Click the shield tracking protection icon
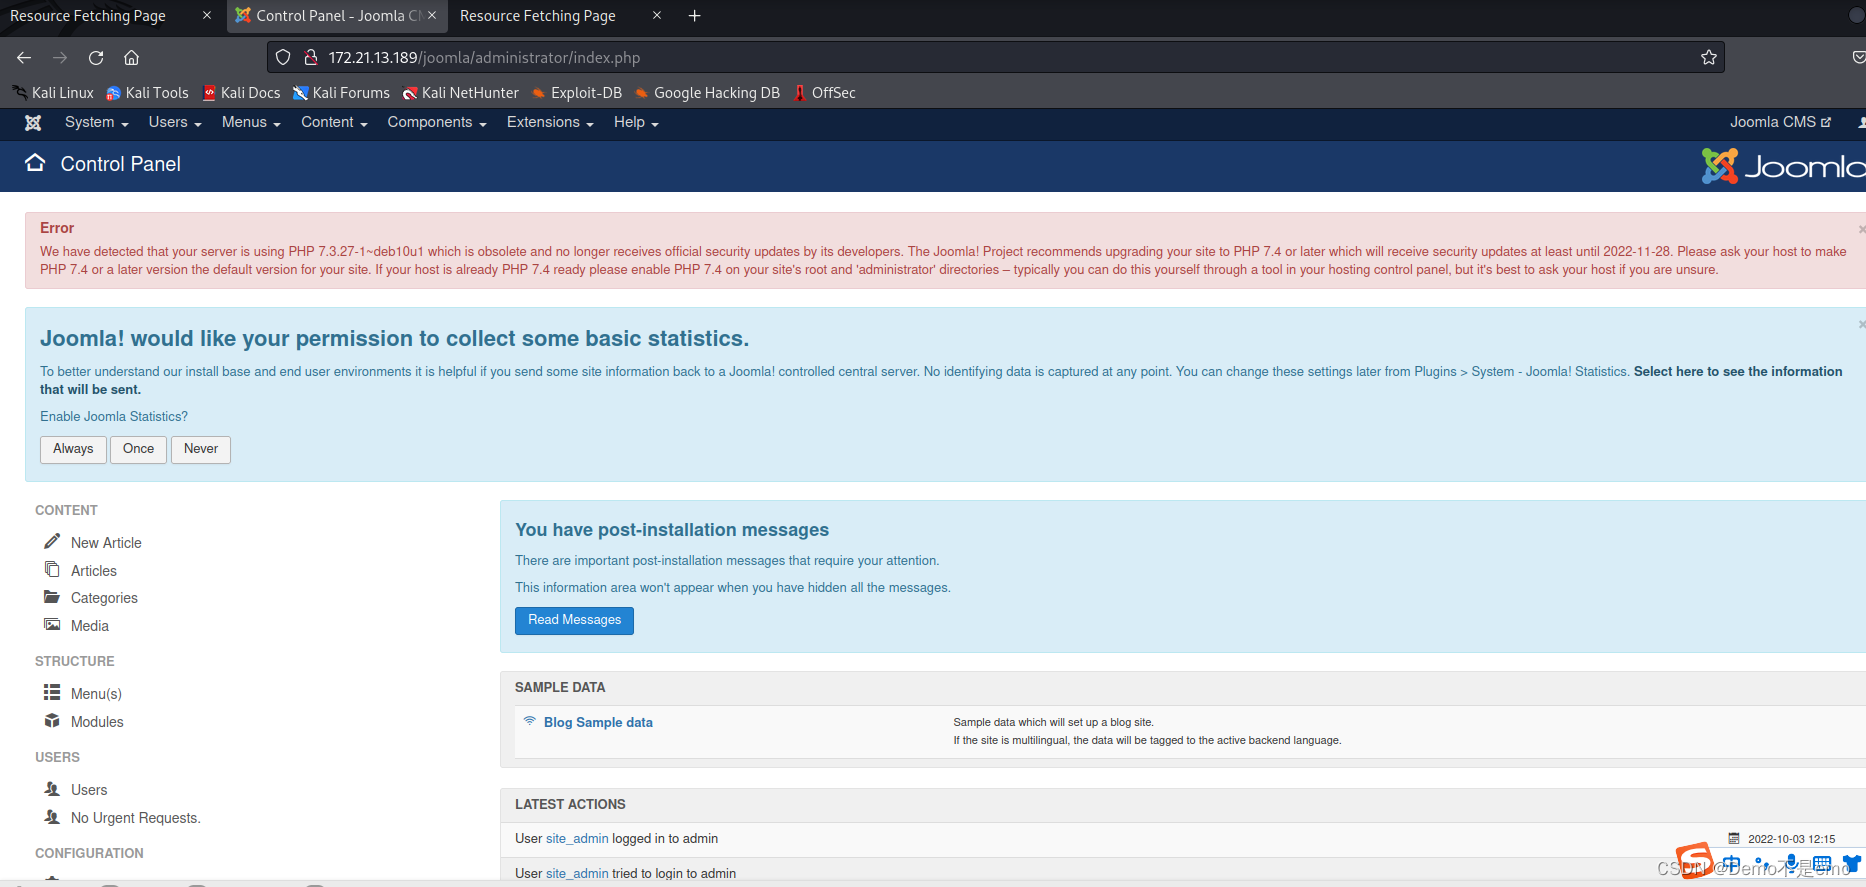1866x887 pixels. click(x=283, y=57)
